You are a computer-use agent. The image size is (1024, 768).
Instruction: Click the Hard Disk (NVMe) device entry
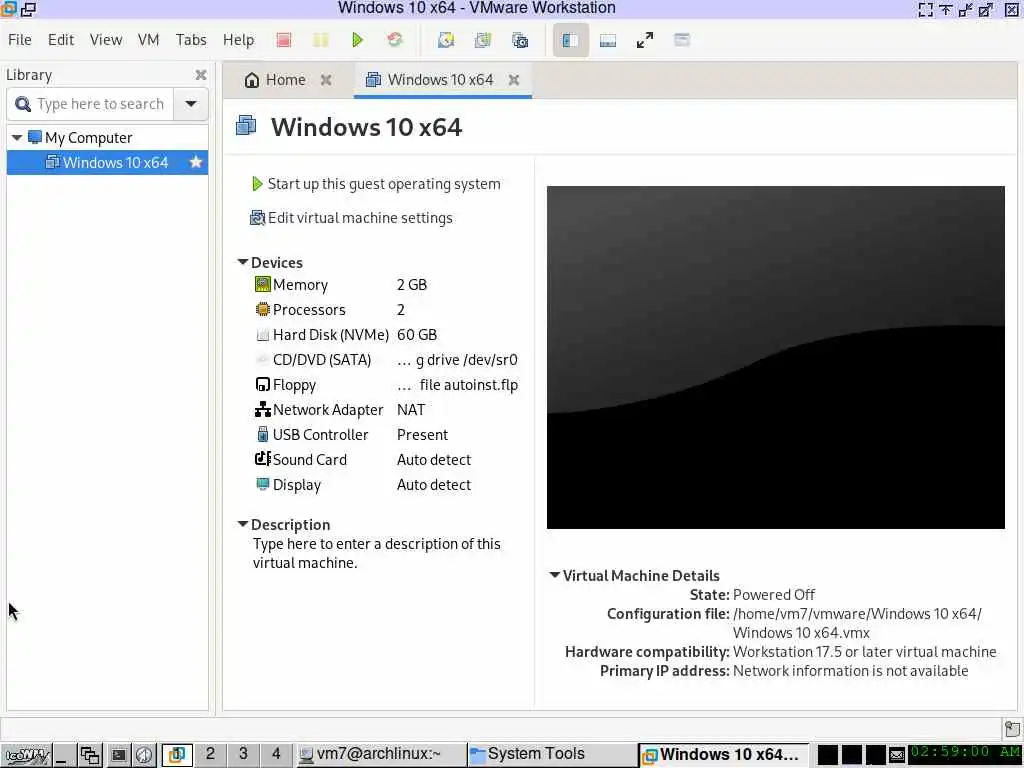point(322,334)
